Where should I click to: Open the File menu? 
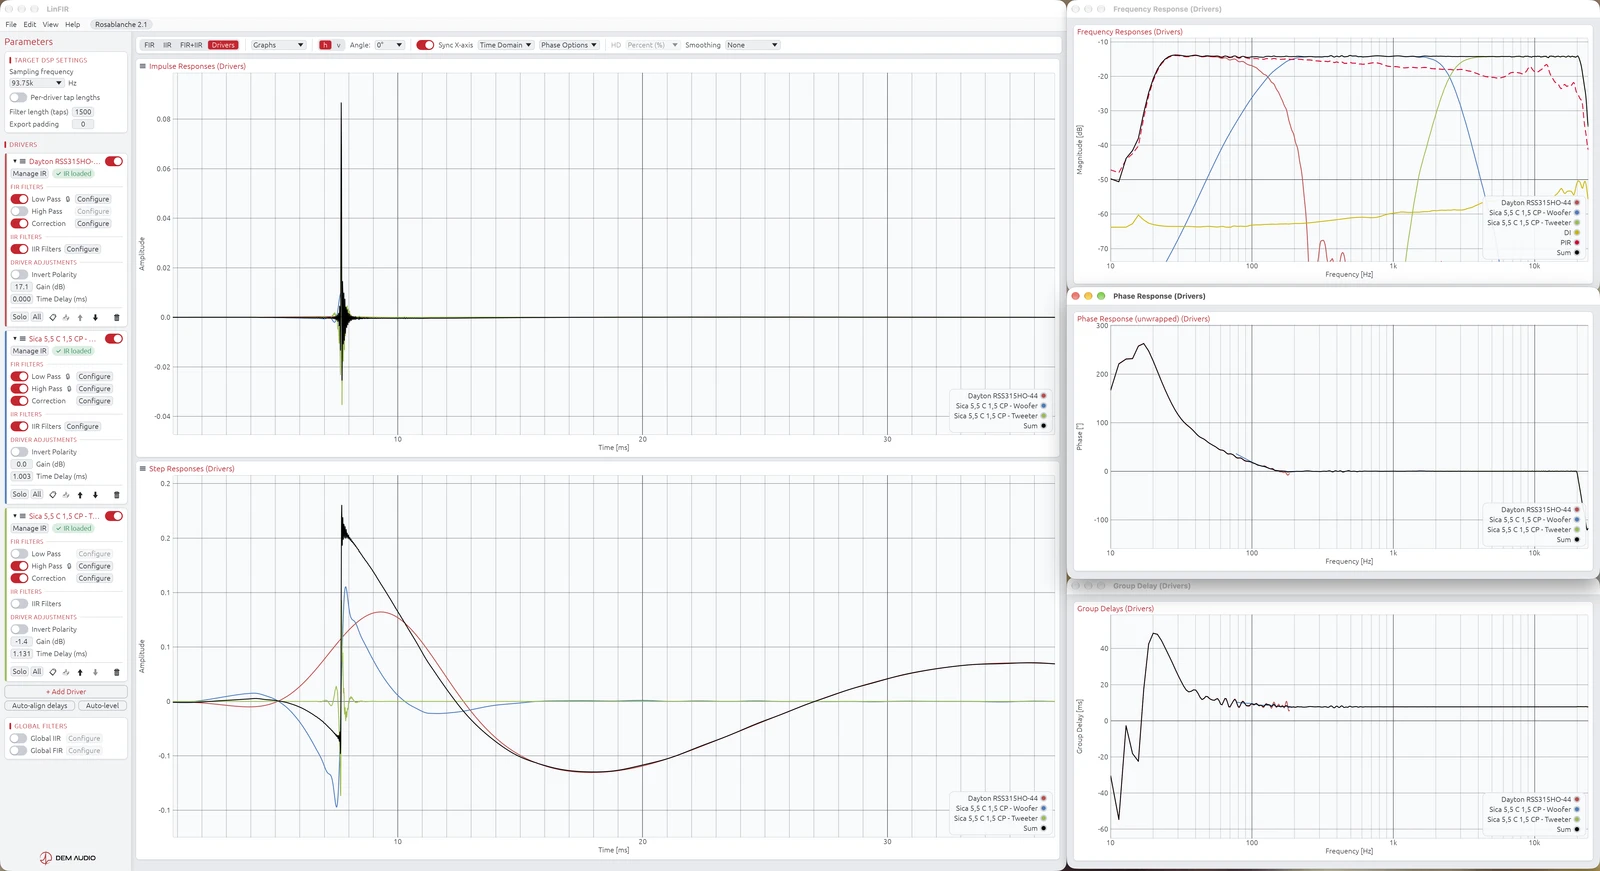coord(11,24)
